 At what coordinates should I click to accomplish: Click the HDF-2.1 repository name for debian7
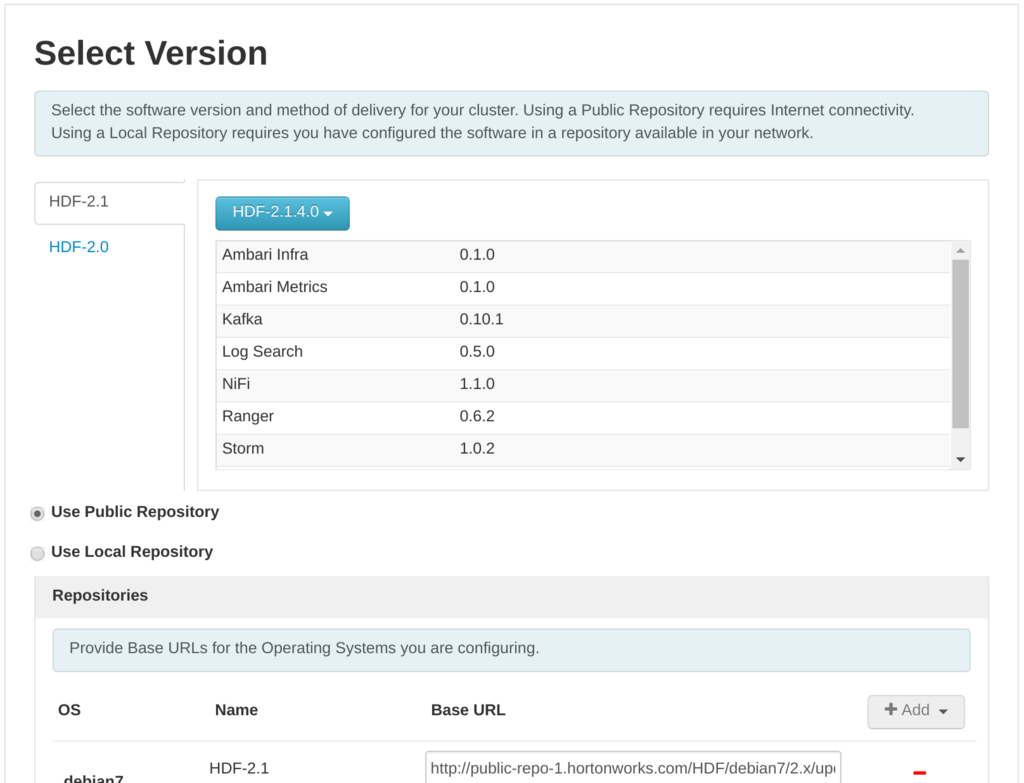239,769
